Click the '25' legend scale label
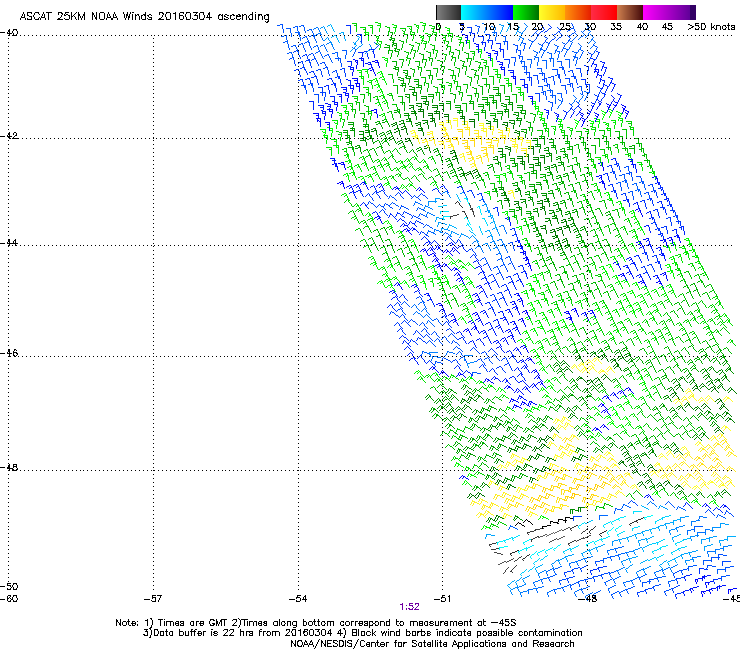The height and width of the screenshot is (650, 740). pos(565,27)
